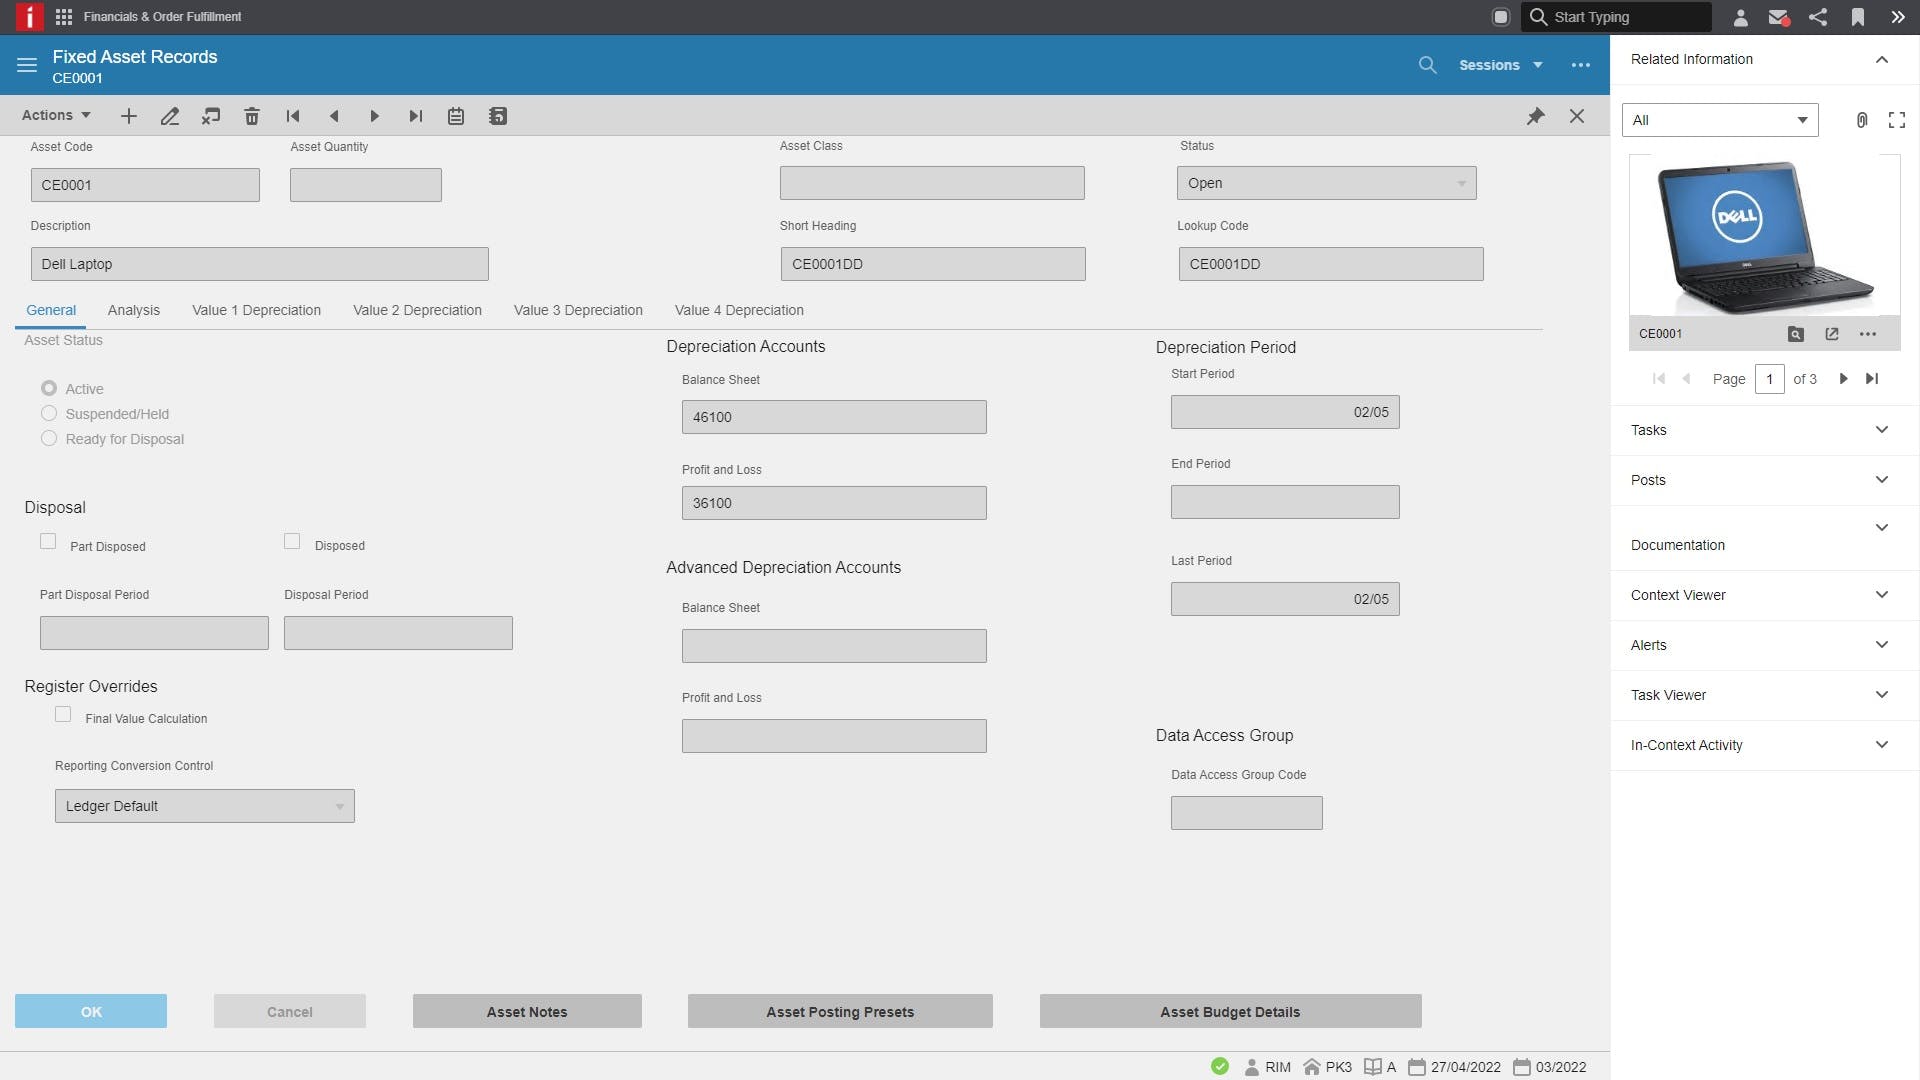Viewport: 1920px width, 1080px height.
Task: Click the Asset Notes button
Action: (x=527, y=1011)
